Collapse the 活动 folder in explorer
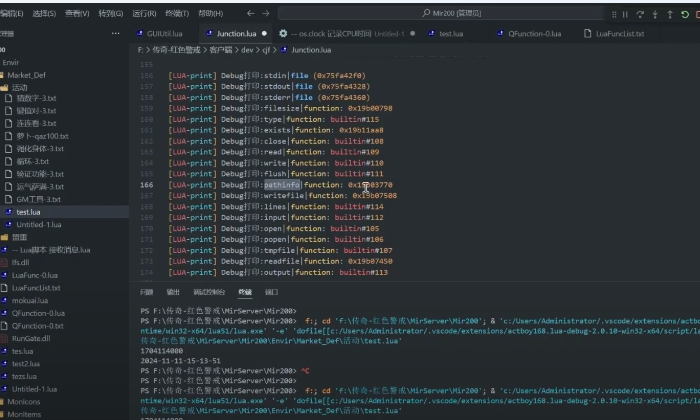This screenshot has width=700, height=420. tap(20, 87)
